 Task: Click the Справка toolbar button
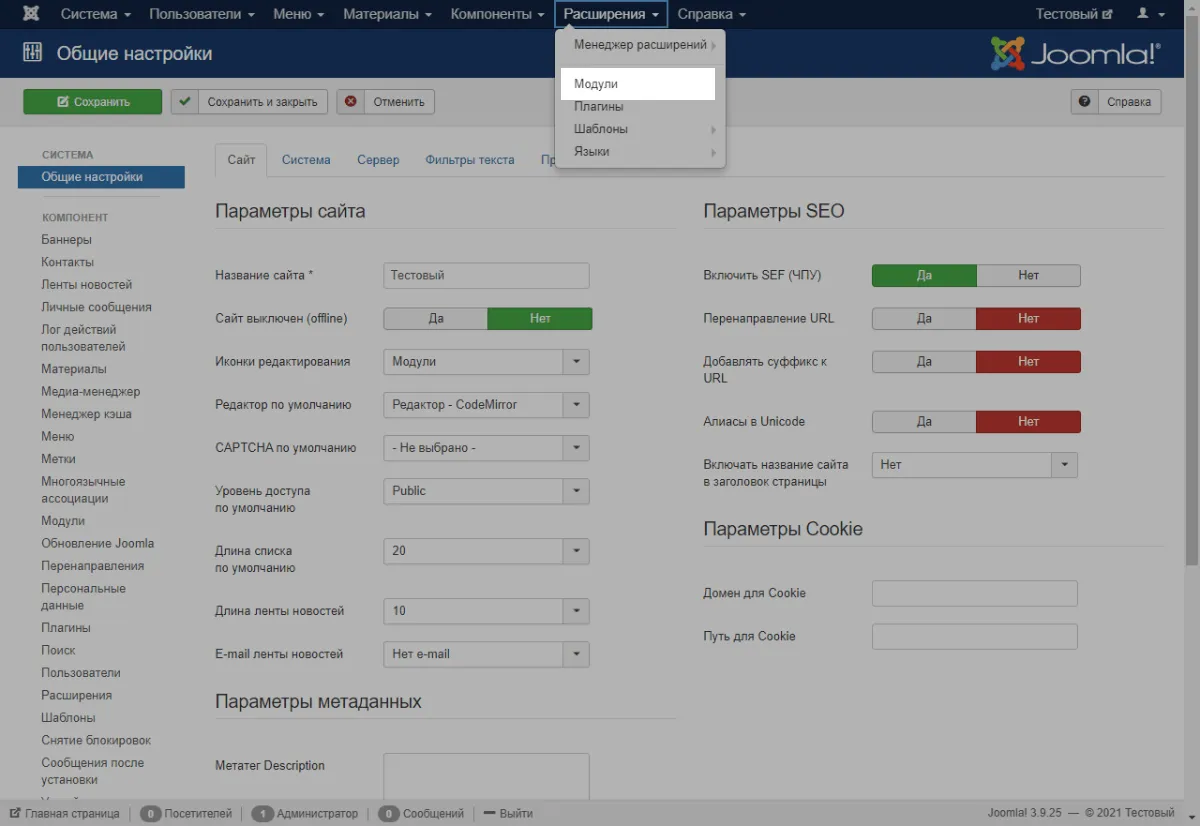(x=1116, y=102)
